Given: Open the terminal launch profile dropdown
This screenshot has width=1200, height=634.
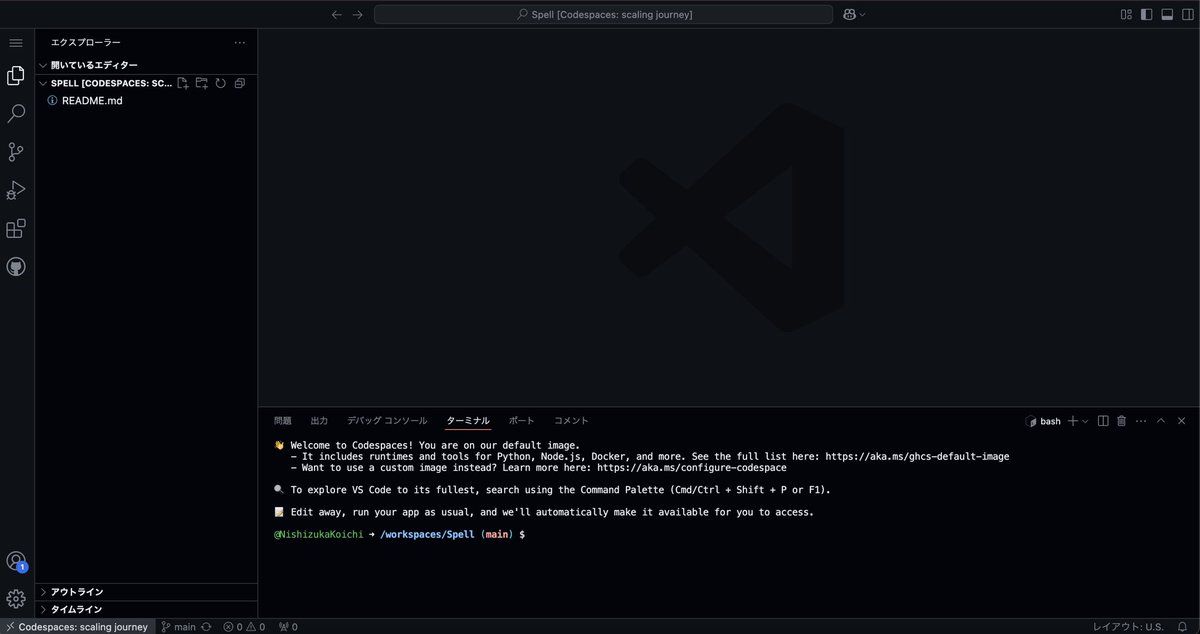Looking at the screenshot, I should pyautogui.click(x=1085, y=421).
